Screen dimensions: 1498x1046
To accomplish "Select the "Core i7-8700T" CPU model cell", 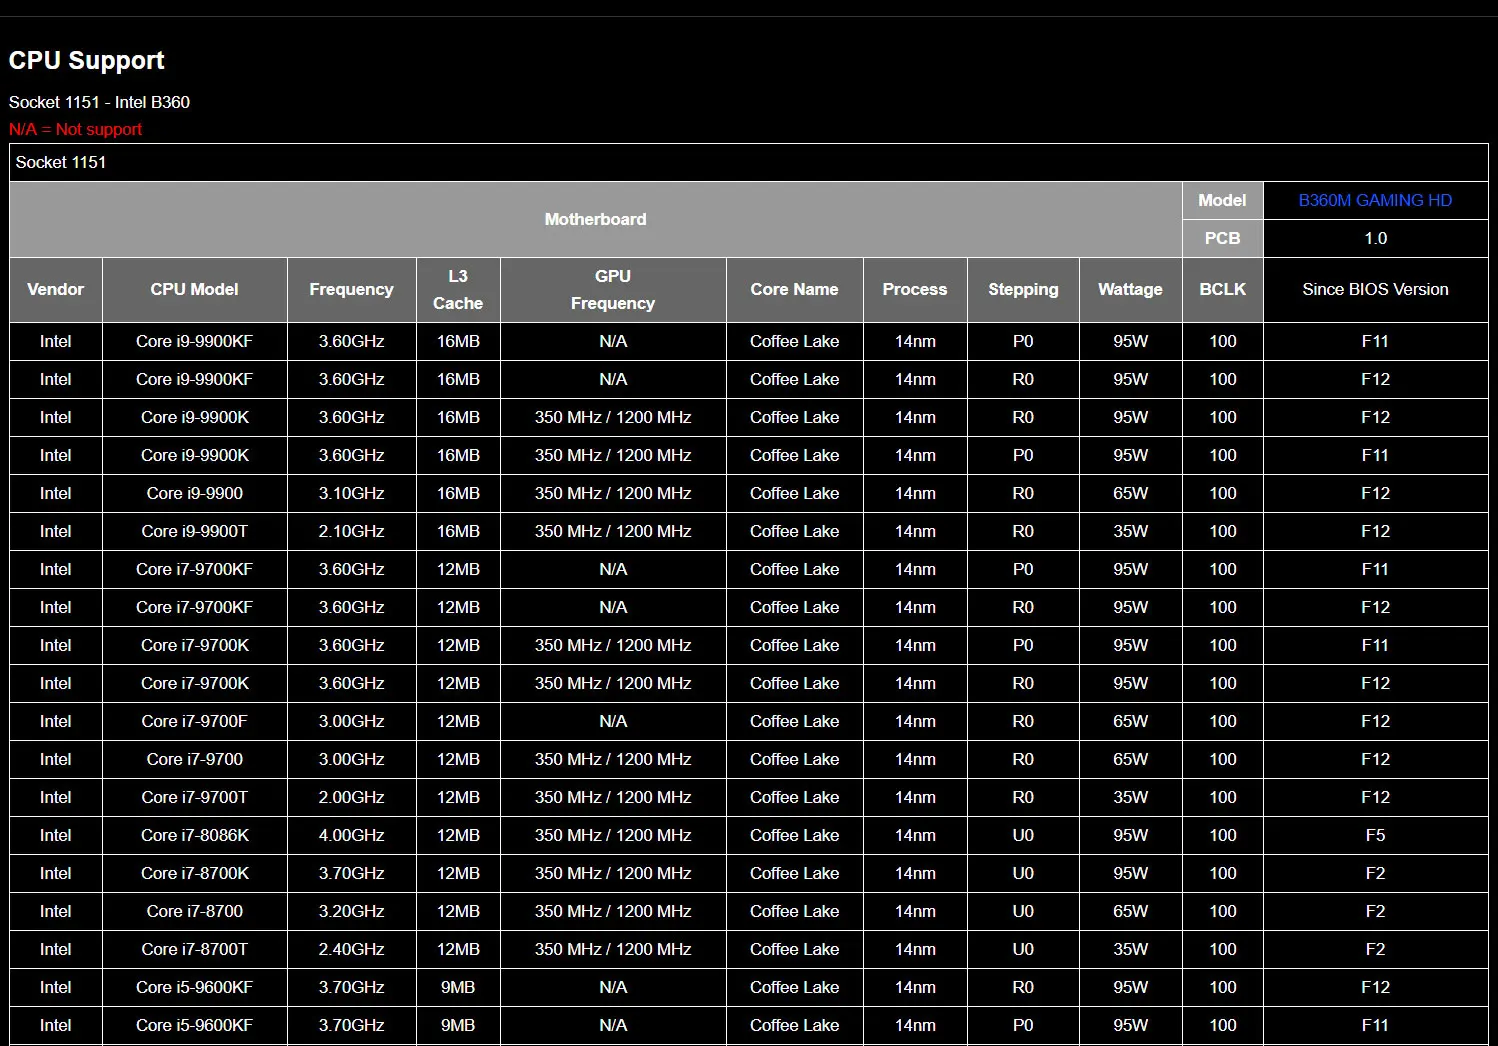I will coord(195,949).
